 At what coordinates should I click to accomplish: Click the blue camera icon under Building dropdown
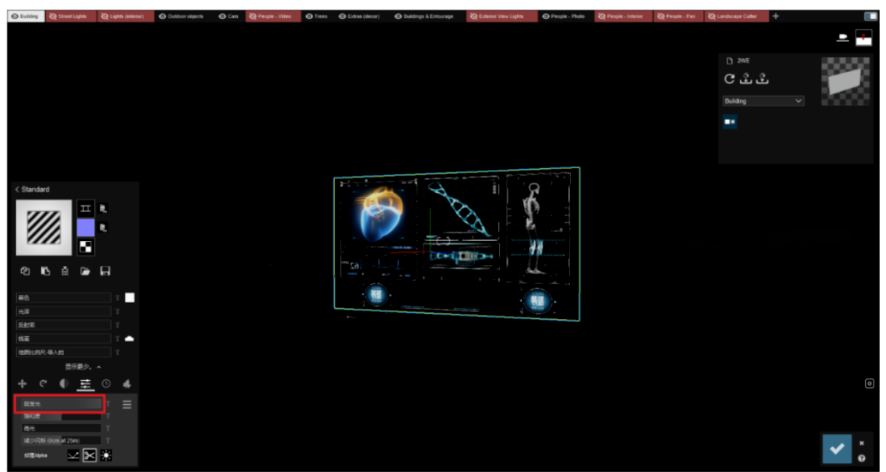tap(730, 122)
